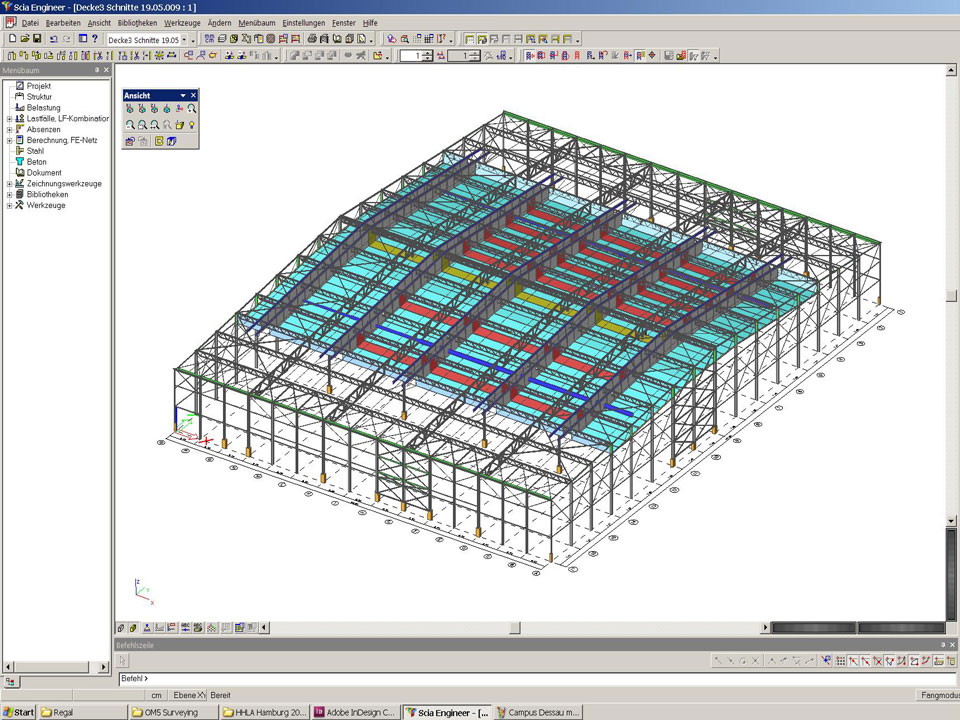Expand the Lastfälle, LF-Kombination tree node

tap(9, 119)
